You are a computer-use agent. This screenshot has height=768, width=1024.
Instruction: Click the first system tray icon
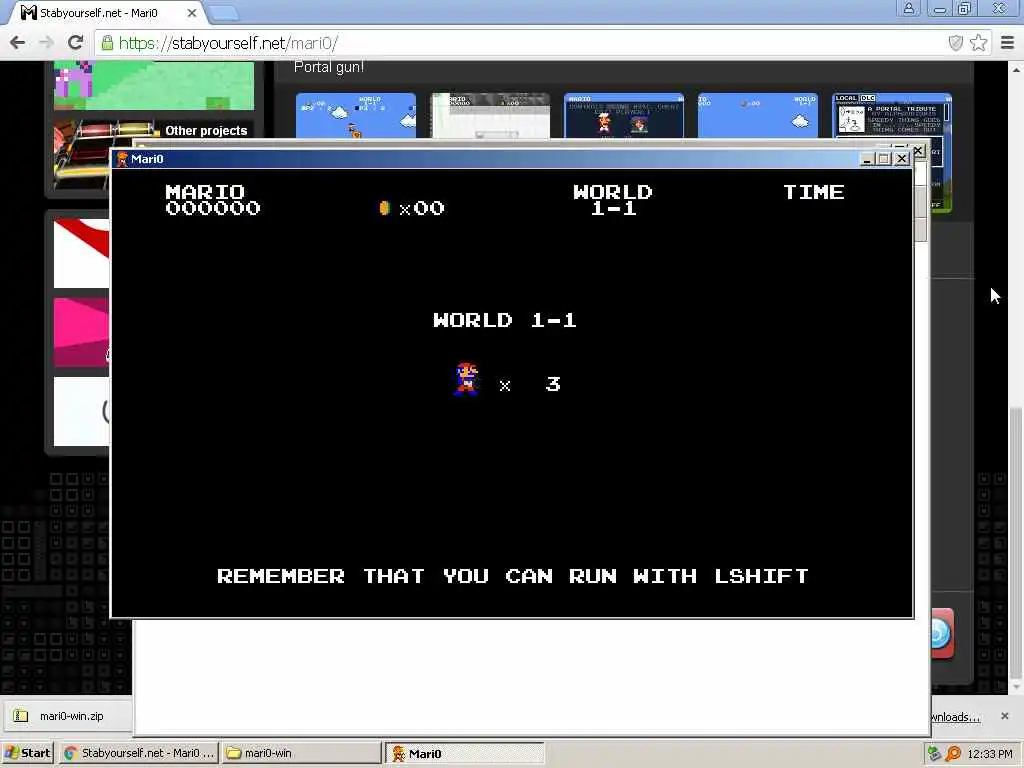click(x=934, y=754)
